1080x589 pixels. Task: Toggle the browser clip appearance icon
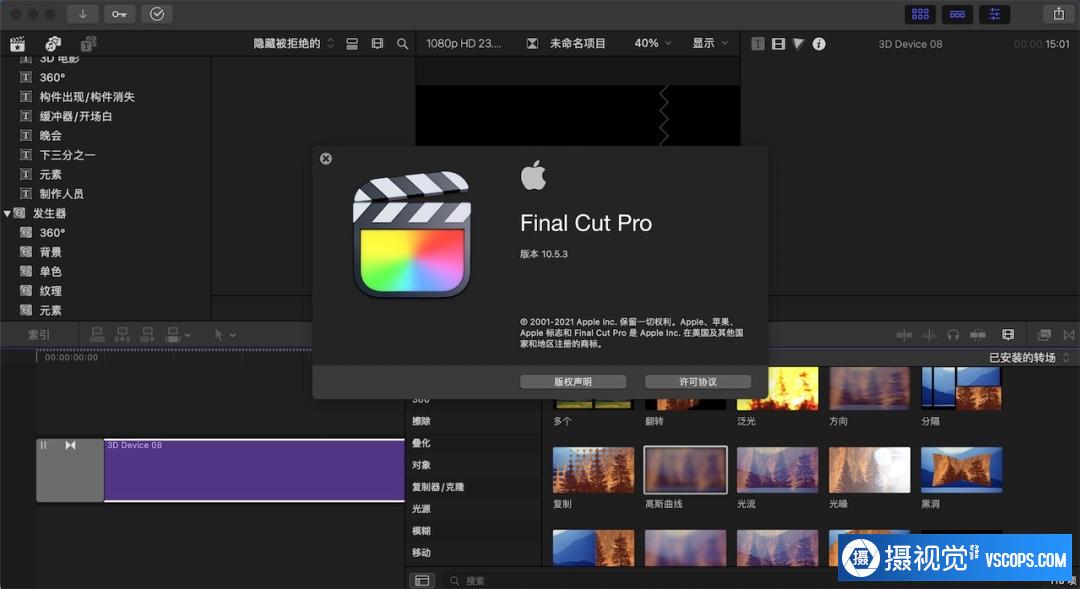click(352, 43)
